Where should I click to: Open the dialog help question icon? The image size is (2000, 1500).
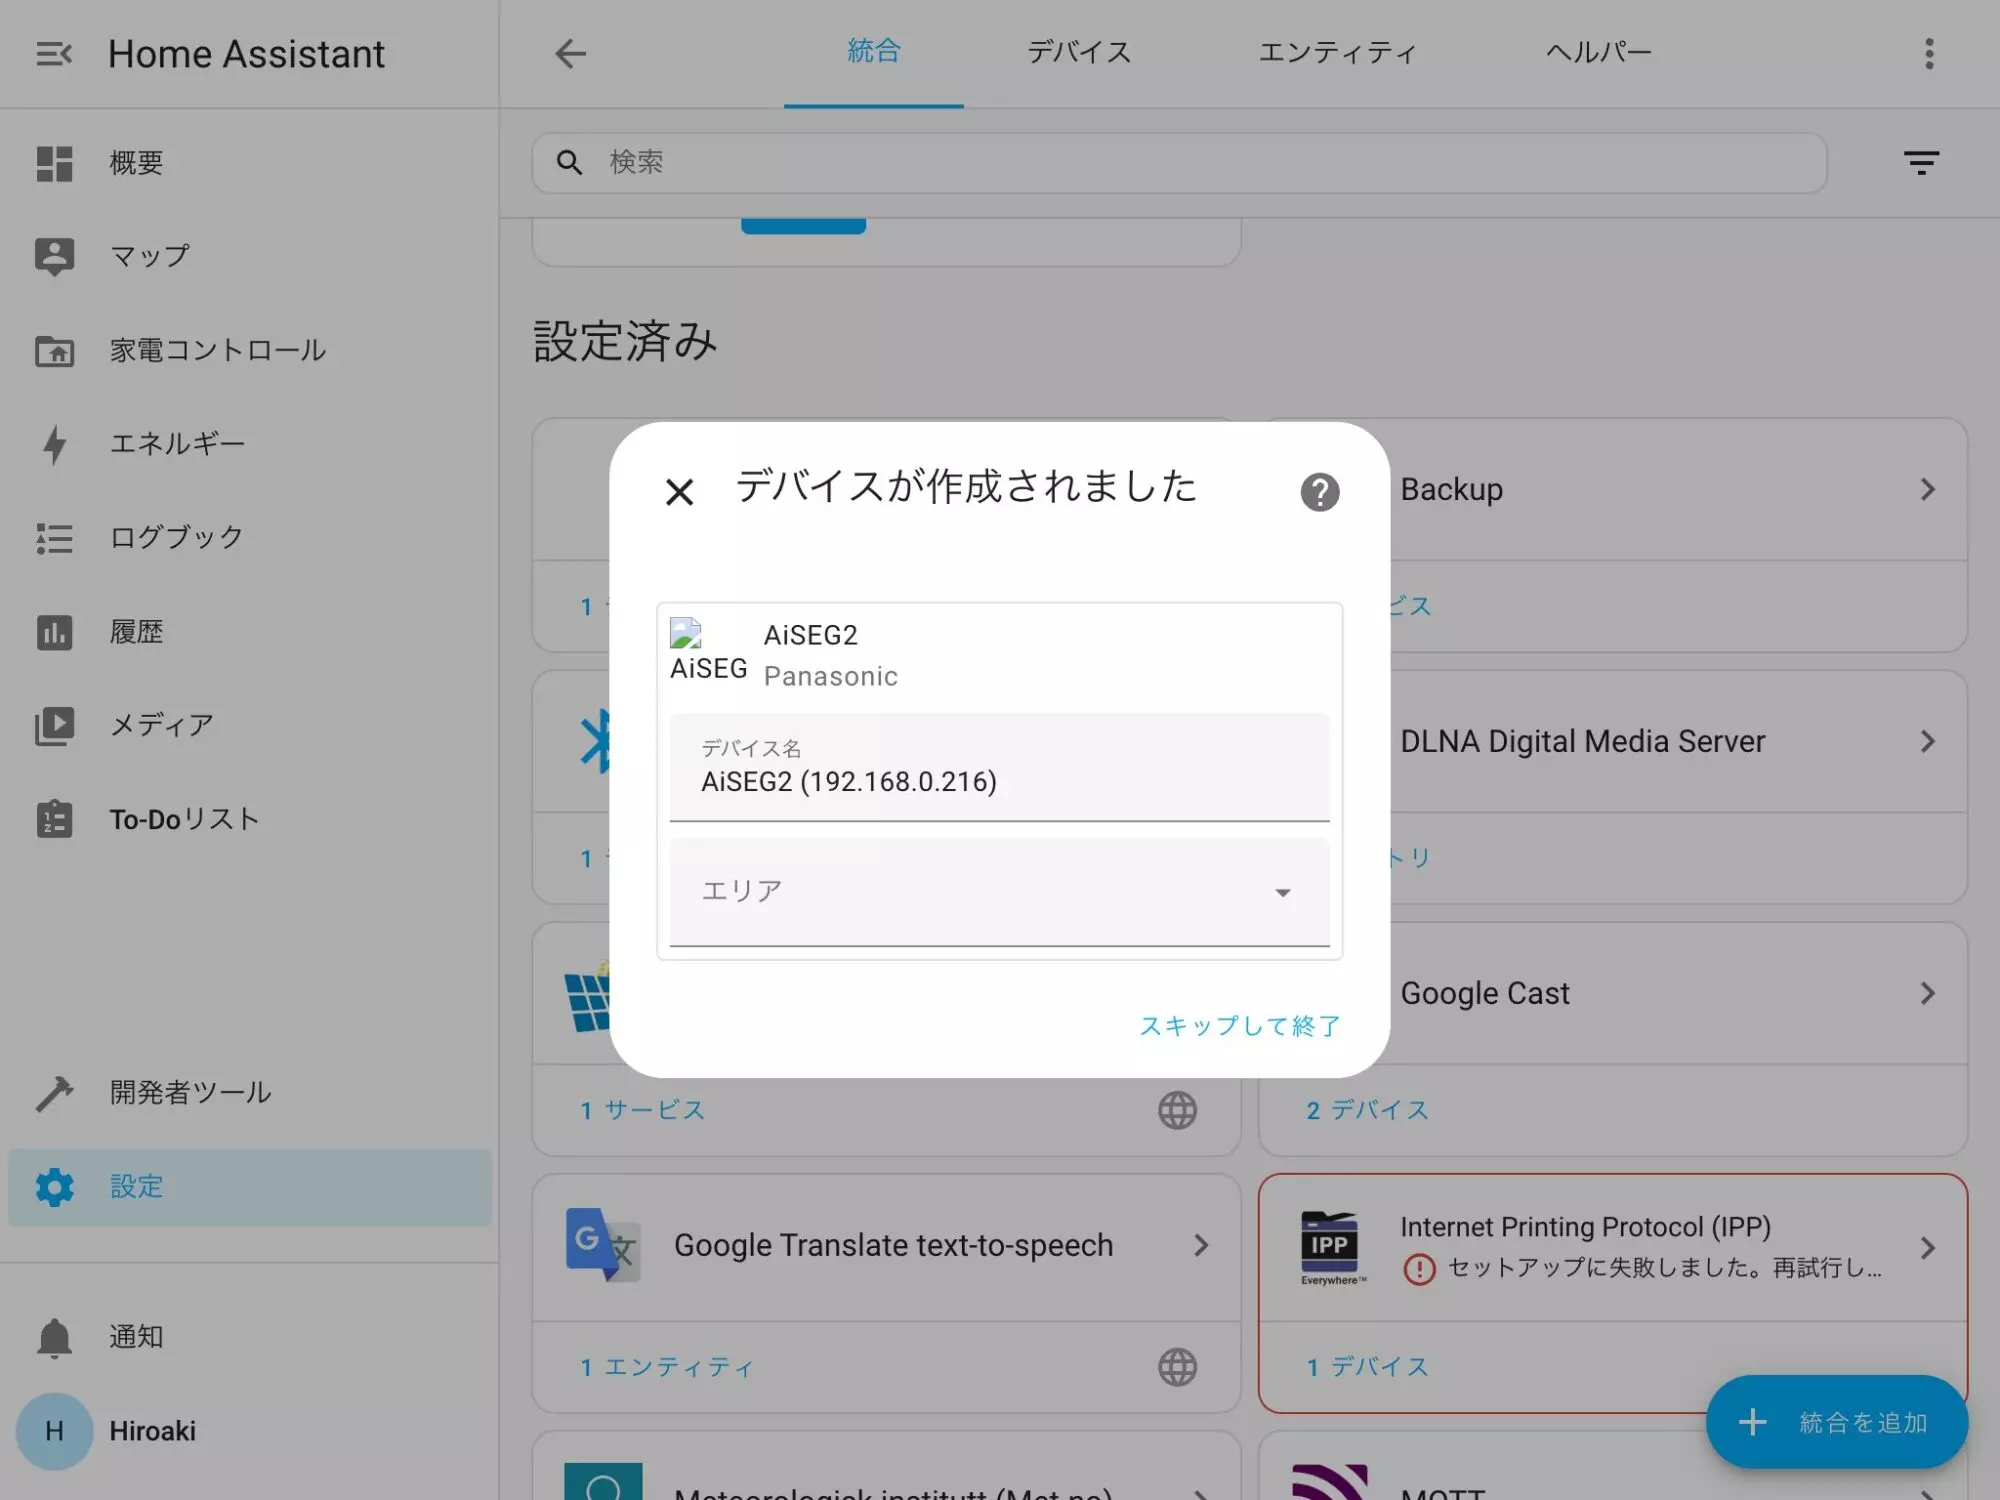(x=1319, y=492)
